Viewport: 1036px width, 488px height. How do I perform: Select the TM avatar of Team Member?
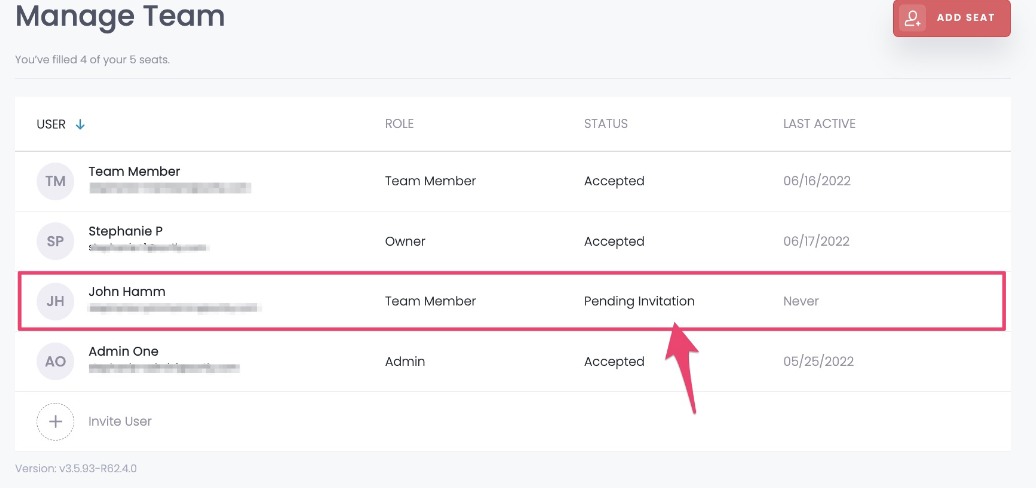click(56, 181)
